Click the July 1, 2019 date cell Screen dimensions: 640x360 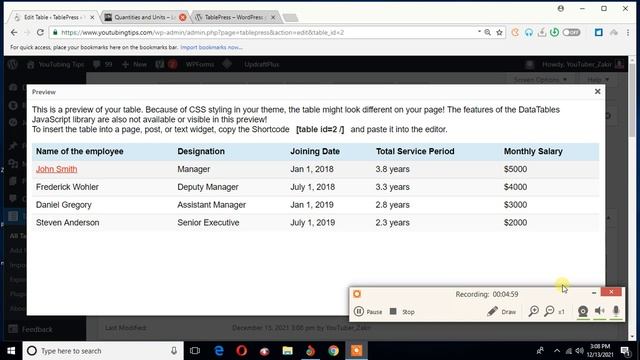pyautogui.click(x=313, y=222)
